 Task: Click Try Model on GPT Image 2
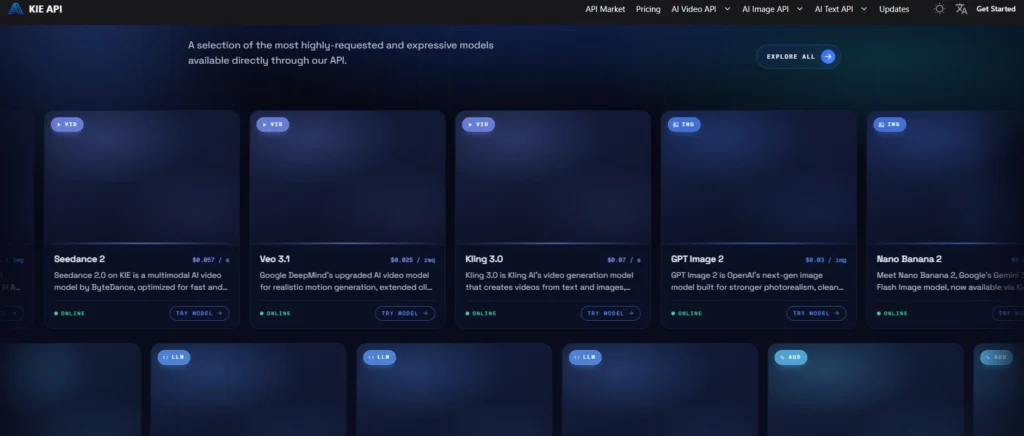coord(816,313)
